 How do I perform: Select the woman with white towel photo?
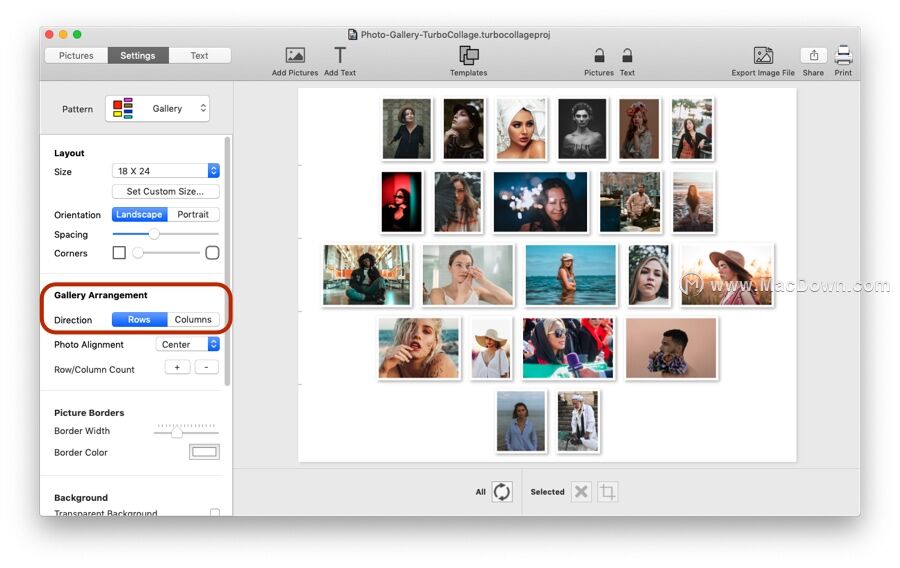click(x=521, y=129)
